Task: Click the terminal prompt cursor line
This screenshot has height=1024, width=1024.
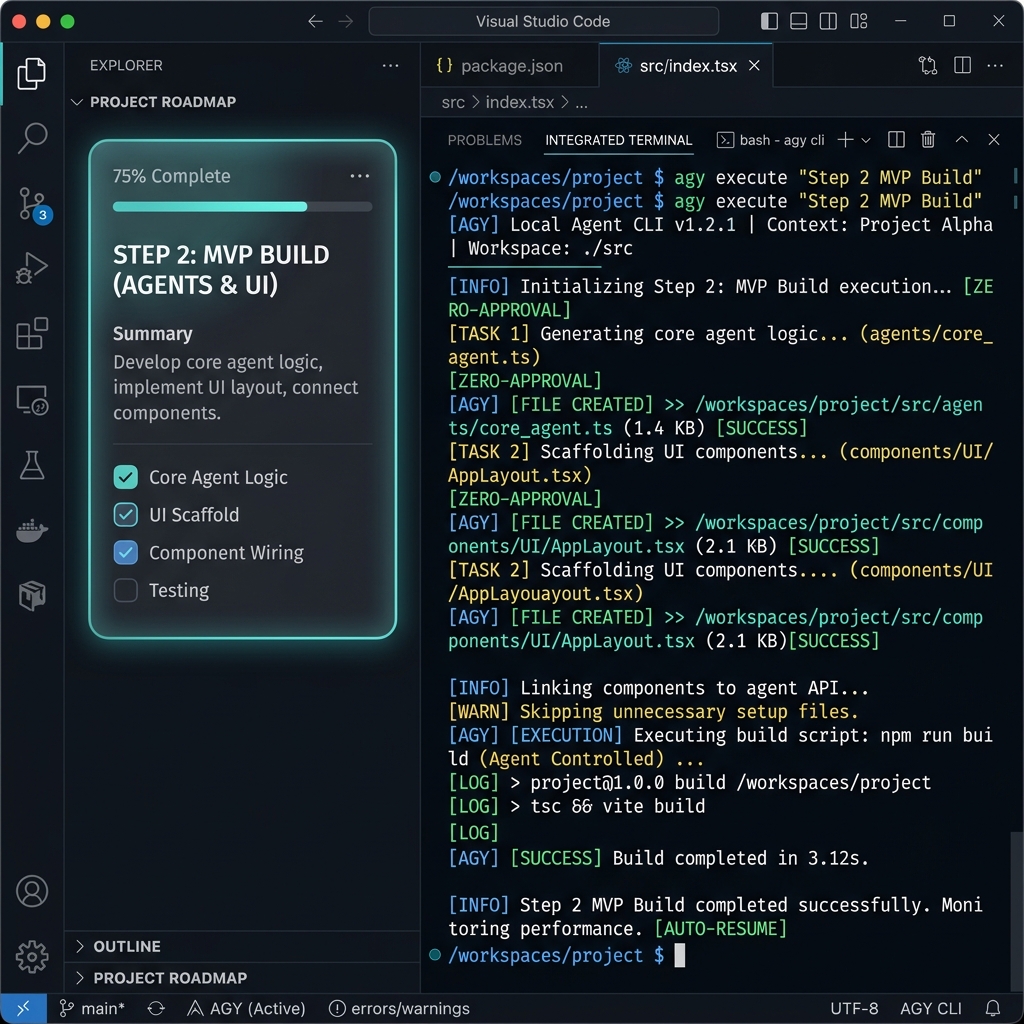Action: [x=566, y=955]
